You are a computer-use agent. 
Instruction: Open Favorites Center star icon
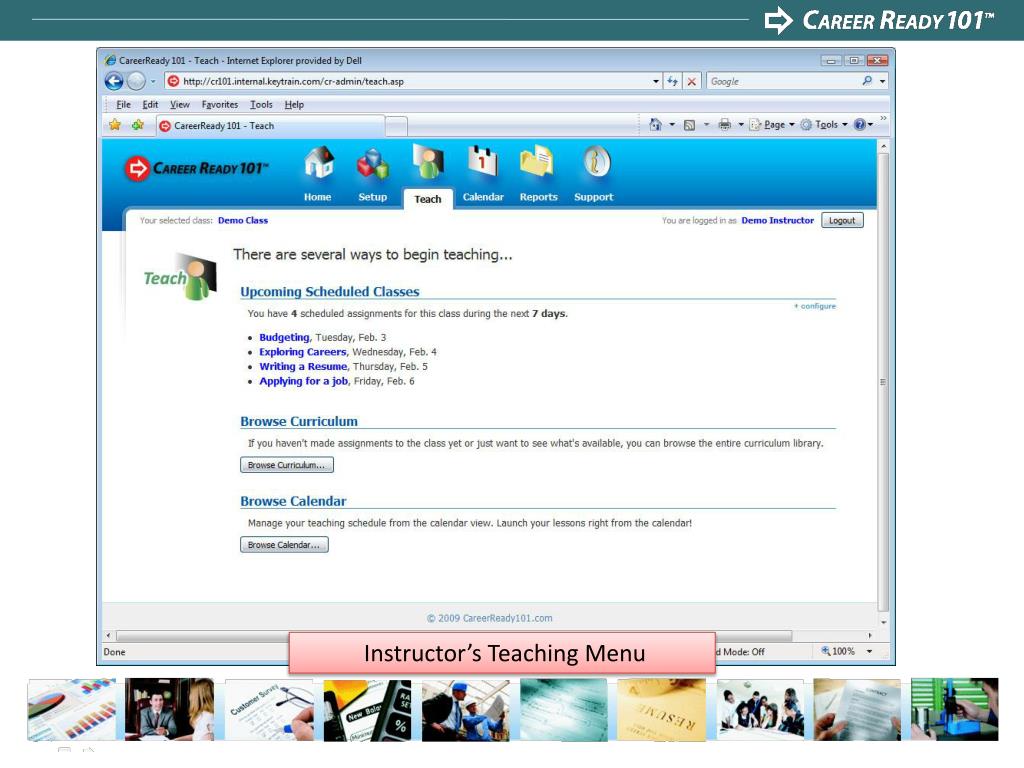115,125
